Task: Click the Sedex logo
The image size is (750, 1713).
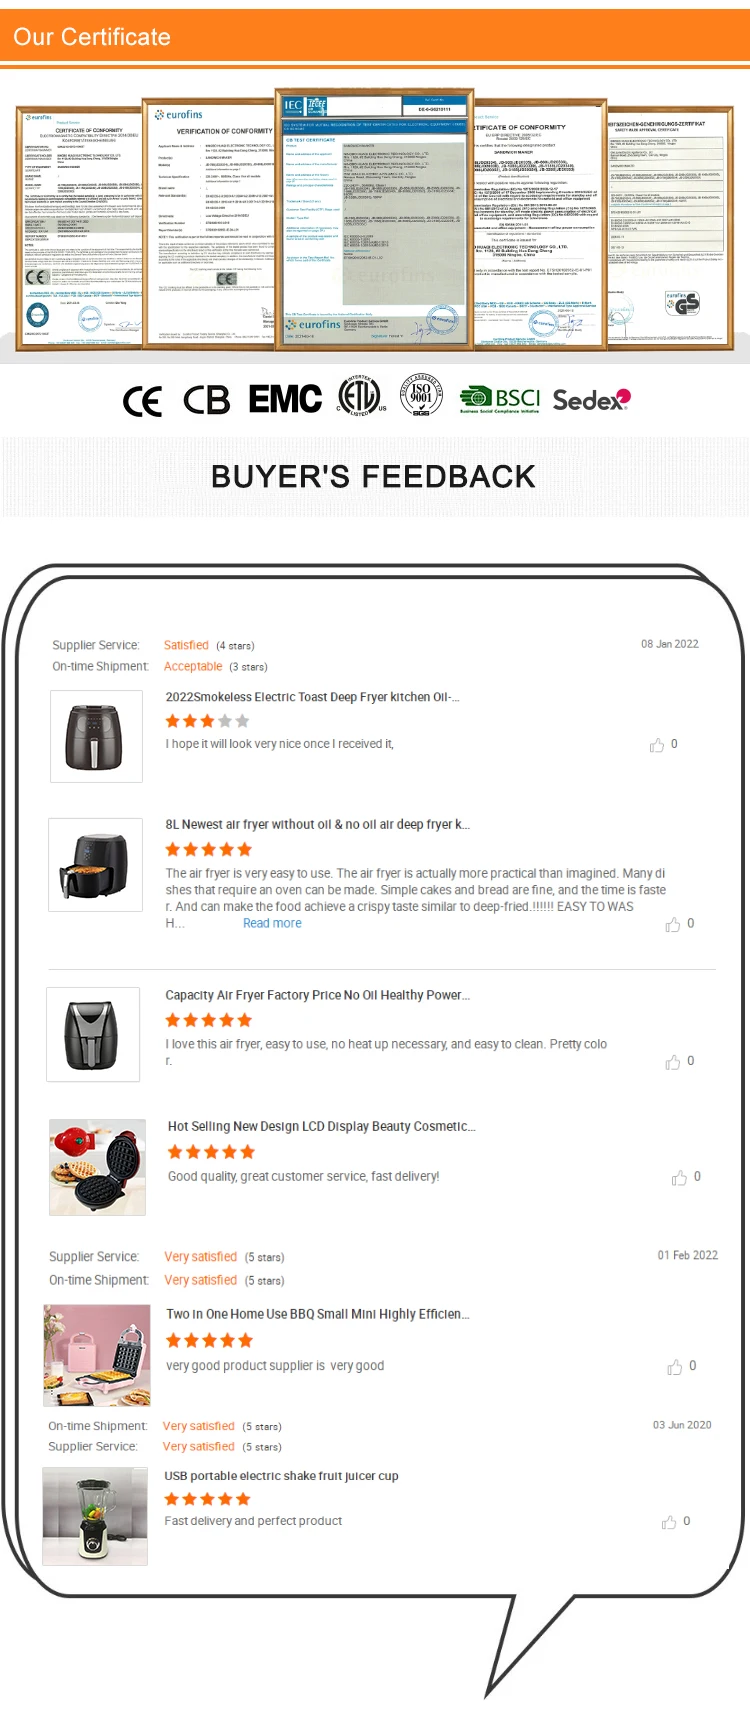Action: [x=591, y=400]
